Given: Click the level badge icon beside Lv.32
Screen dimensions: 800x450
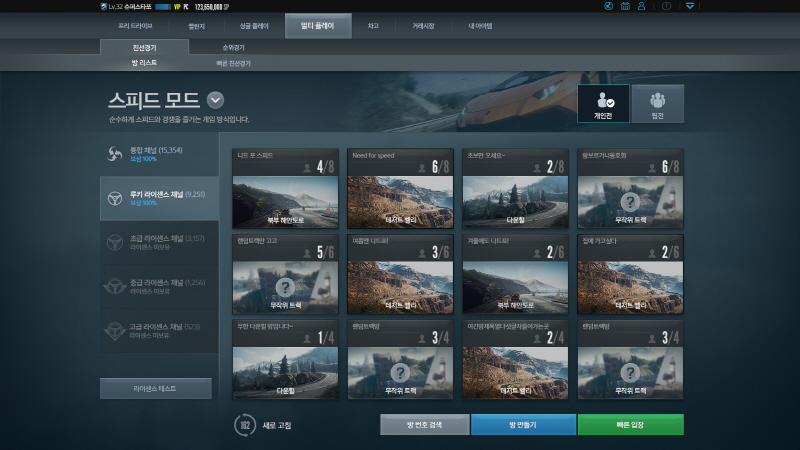Looking at the screenshot, I should [x=104, y=7].
